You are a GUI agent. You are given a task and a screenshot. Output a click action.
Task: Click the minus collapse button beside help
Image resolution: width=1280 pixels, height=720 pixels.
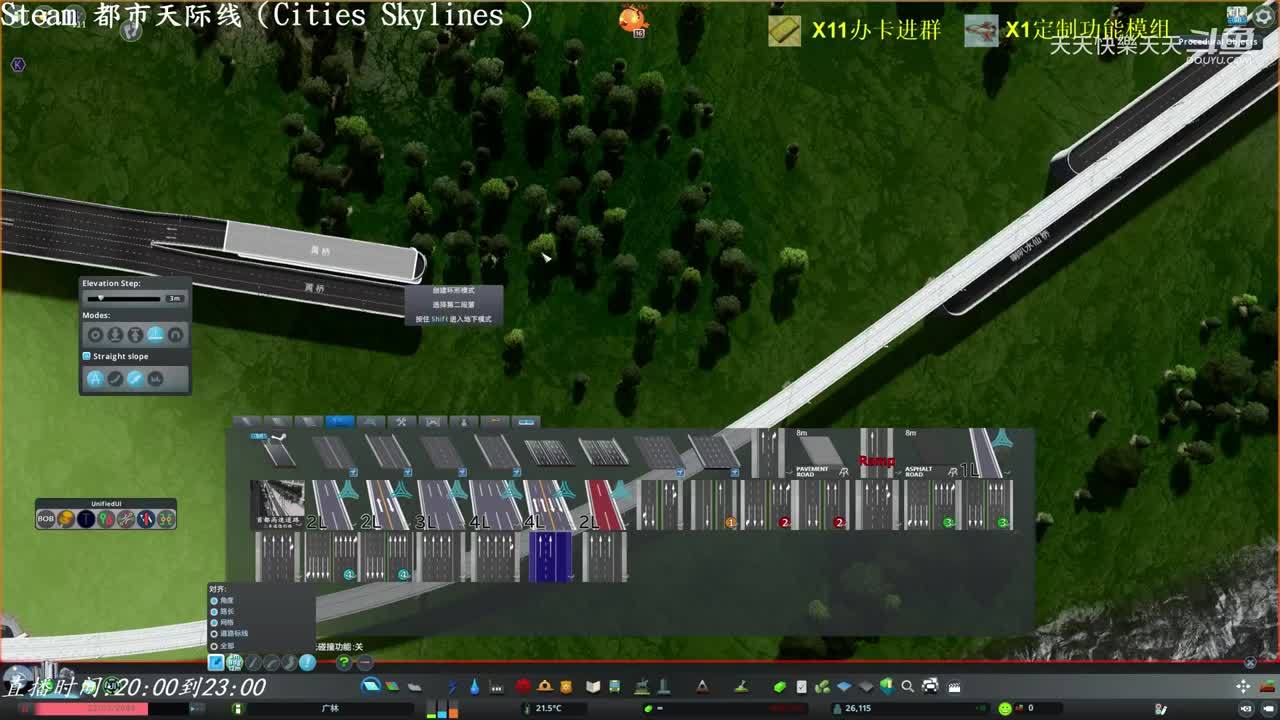pos(365,662)
